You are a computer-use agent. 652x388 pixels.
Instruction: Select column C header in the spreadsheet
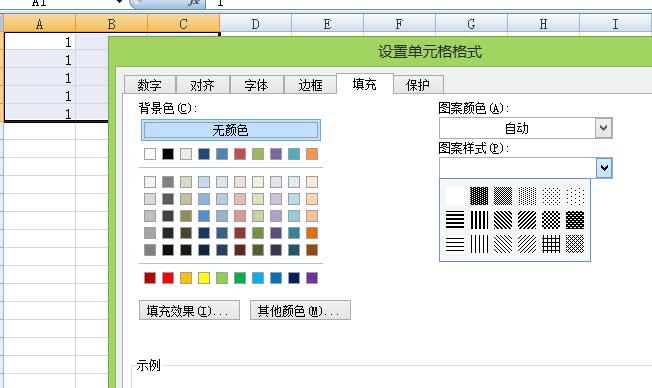(183, 24)
